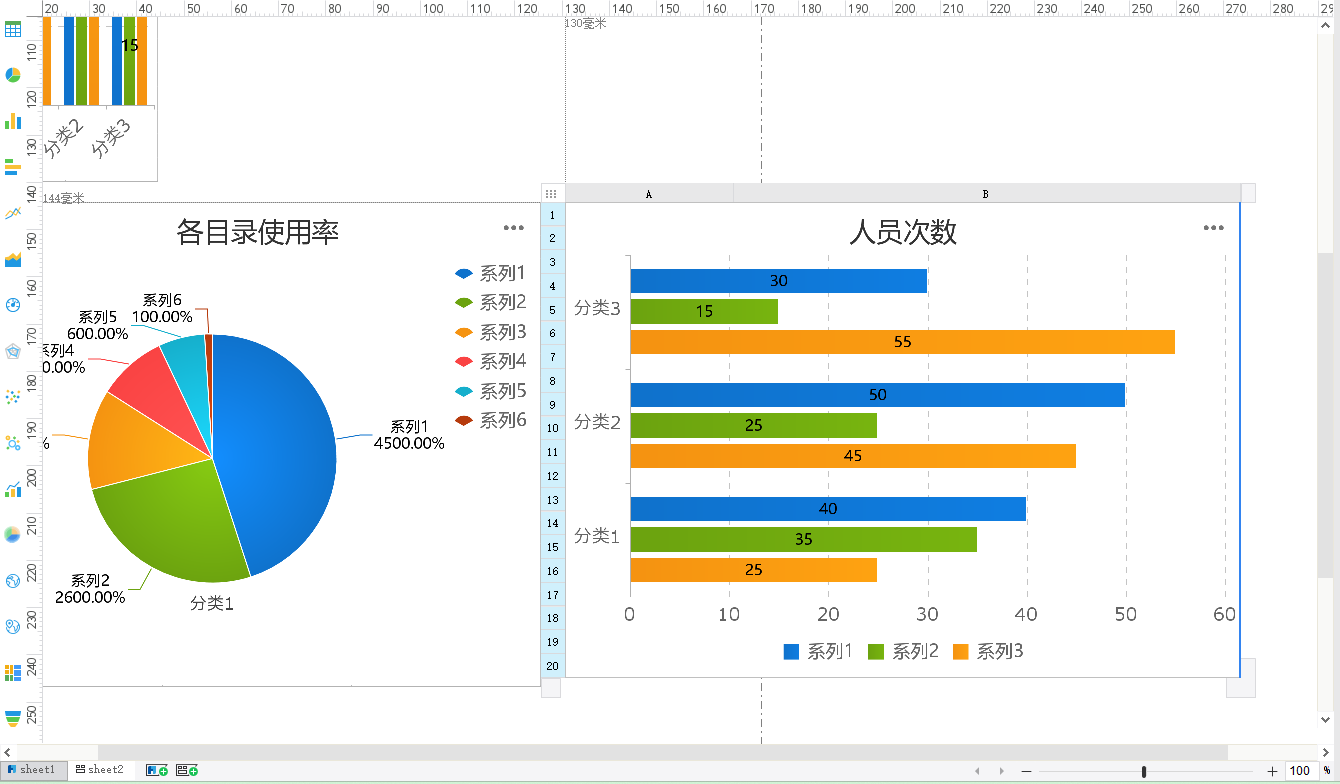The width and height of the screenshot is (1340, 784).
Task: Select the table grid icon in sidebar
Action: 13,29
